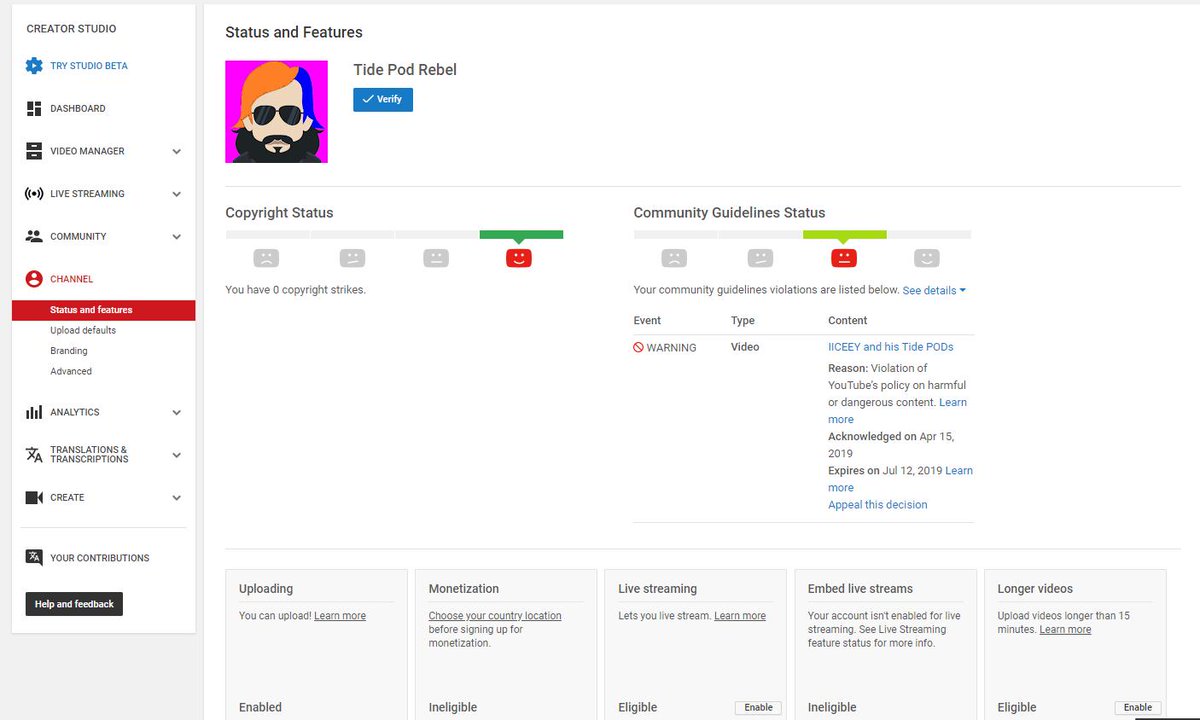The image size is (1200, 720).
Task: Click Learn more in Uploading card
Action: point(340,616)
